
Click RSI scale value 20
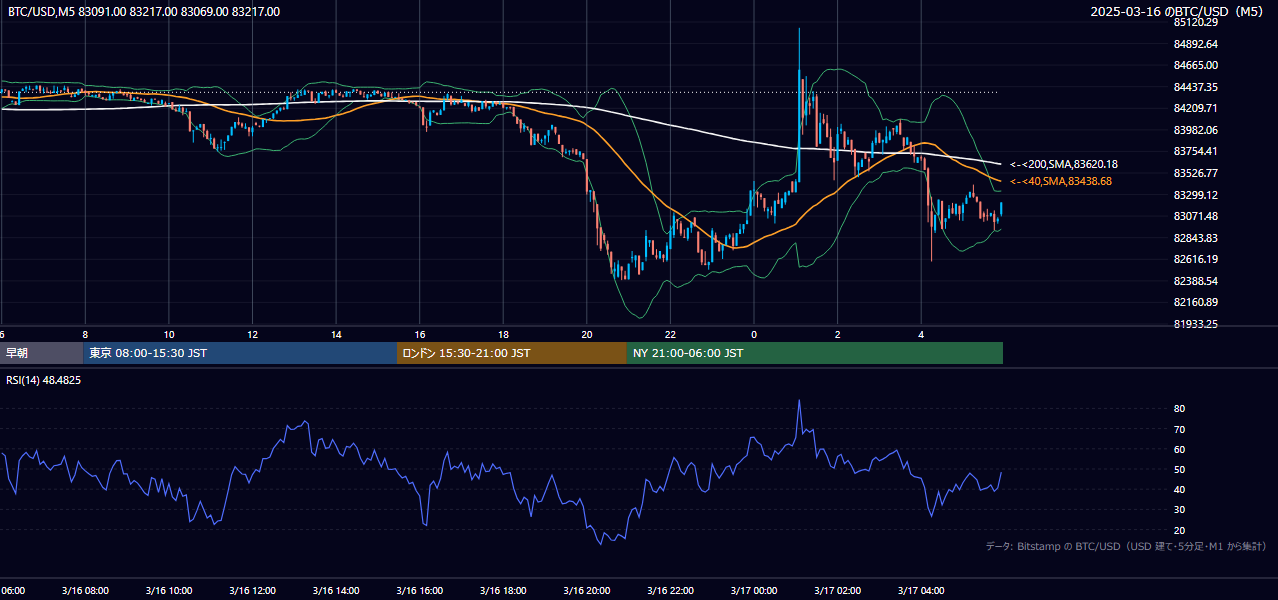tap(1179, 530)
